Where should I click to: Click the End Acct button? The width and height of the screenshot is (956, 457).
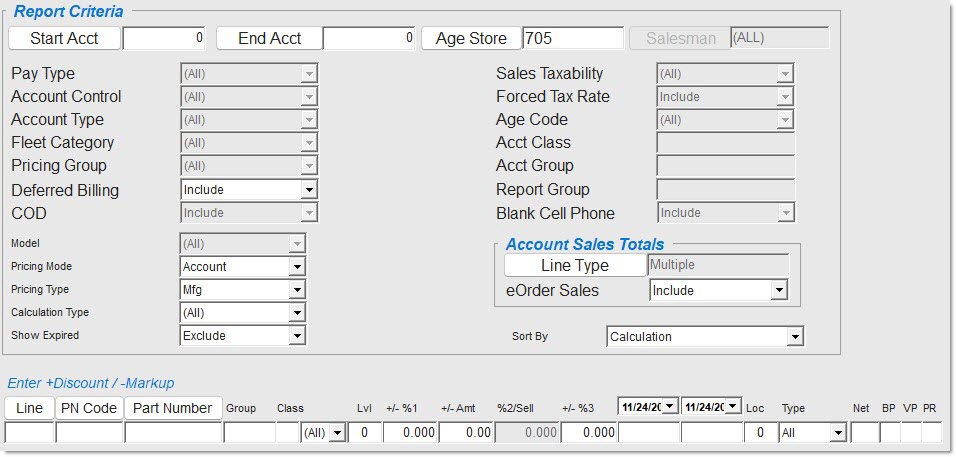pyautogui.click(x=269, y=38)
